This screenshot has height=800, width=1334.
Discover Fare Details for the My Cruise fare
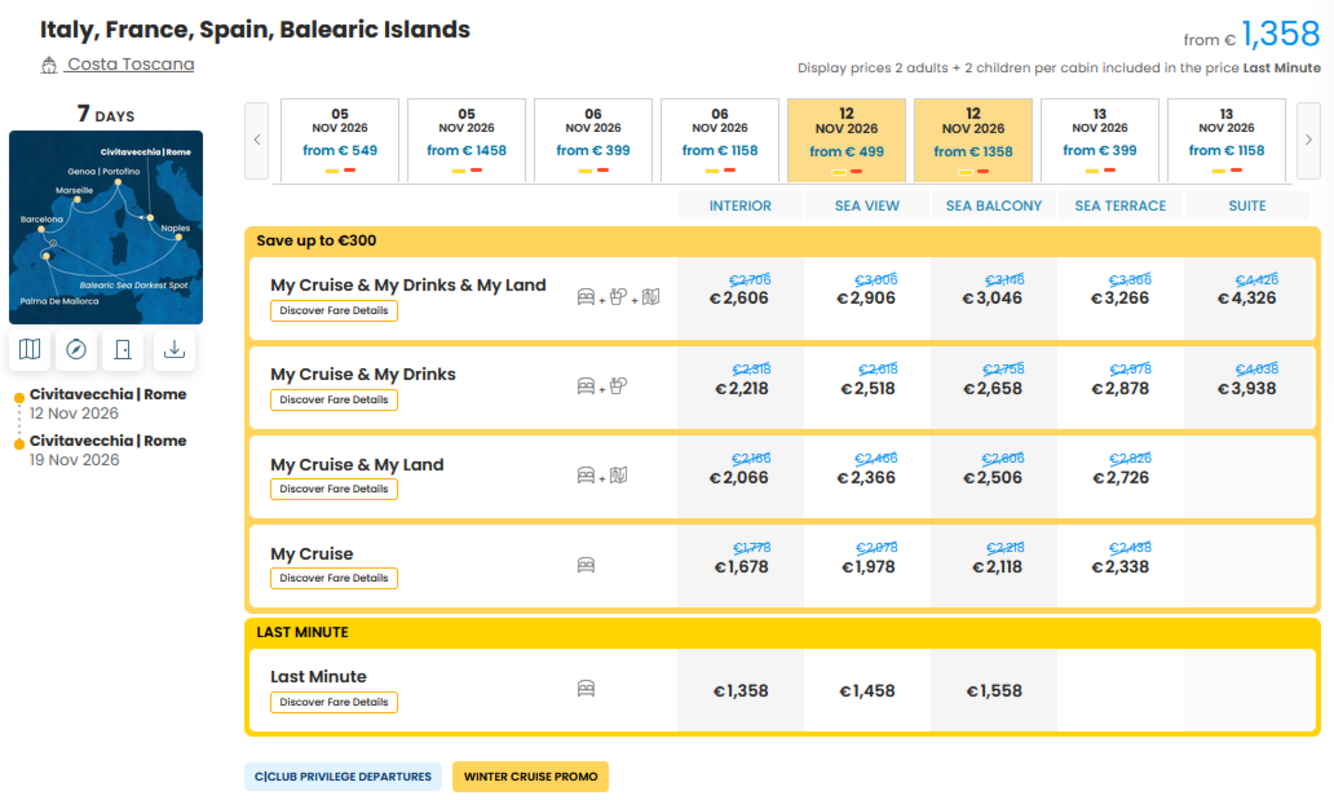pyautogui.click(x=334, y=578)
